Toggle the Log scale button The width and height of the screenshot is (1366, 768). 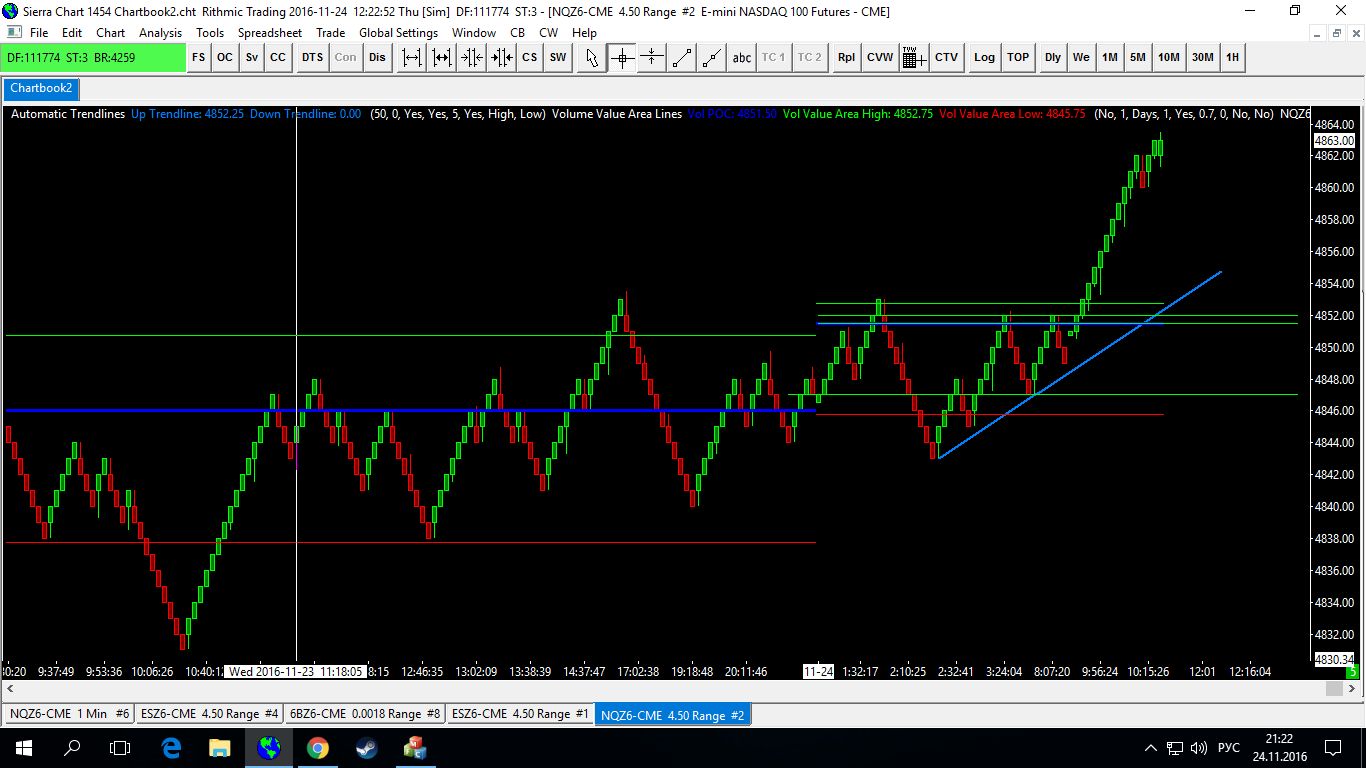(x=984, y=58)
